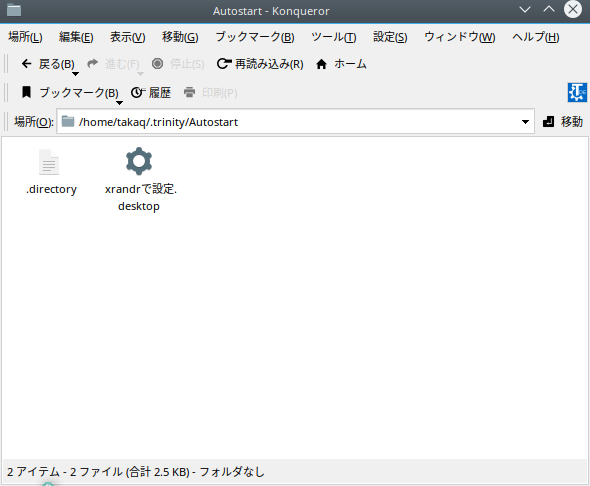Click the 移動 go button next to location bar
Image resolution: width=590 pixels, height=486 pixels.
pyautogui.click(x=563, y=122)
